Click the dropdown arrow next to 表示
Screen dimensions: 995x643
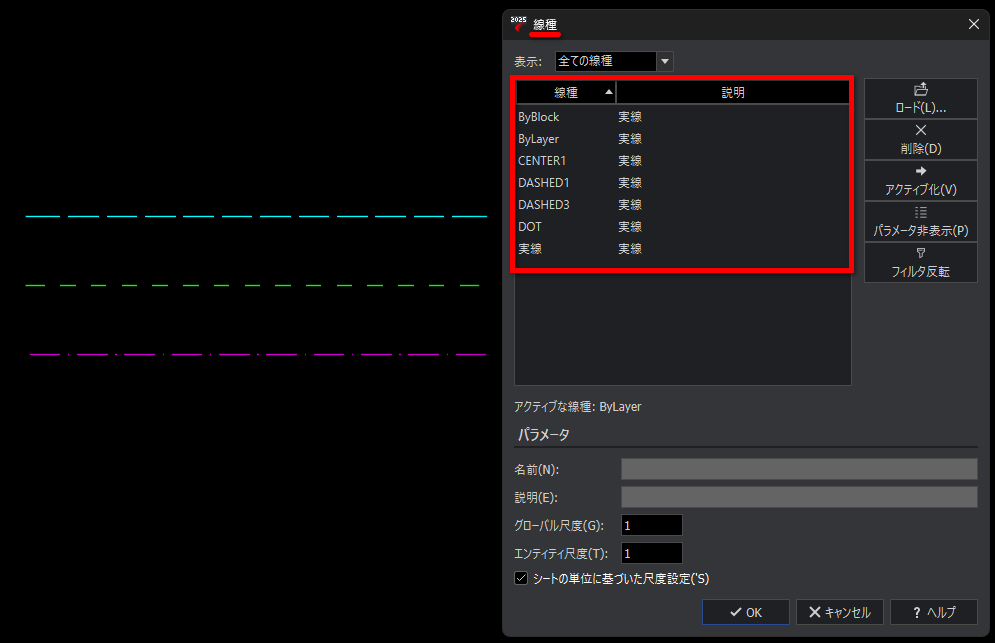tap(664, 60)
